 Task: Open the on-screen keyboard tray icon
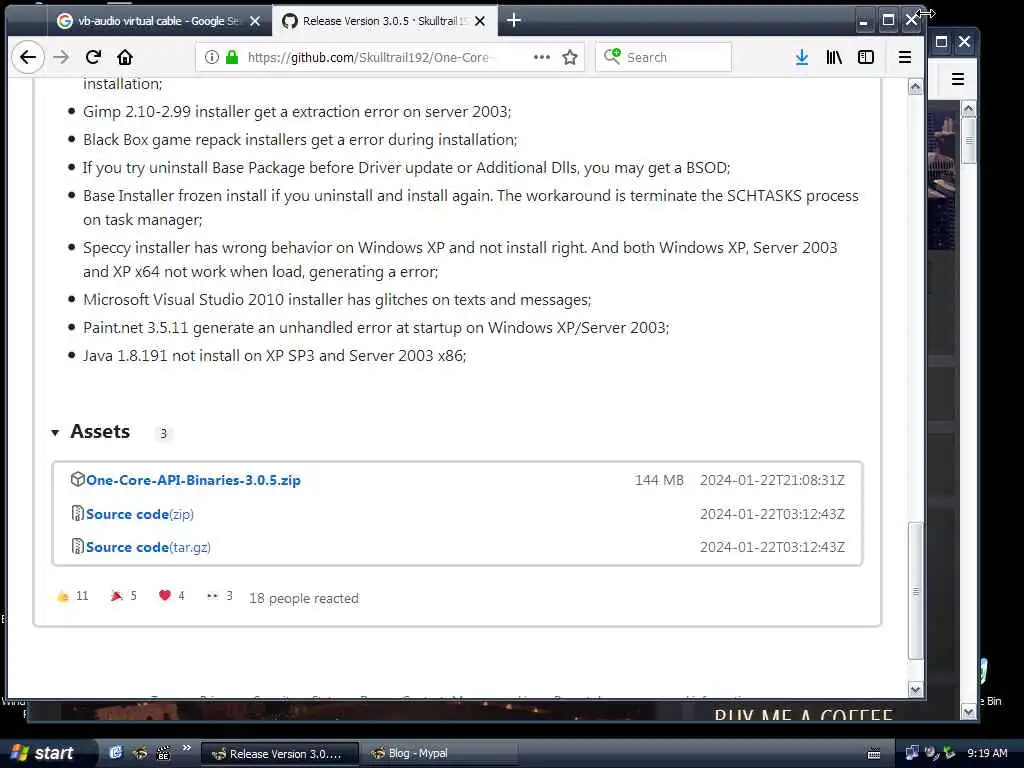tap(874, 754)
